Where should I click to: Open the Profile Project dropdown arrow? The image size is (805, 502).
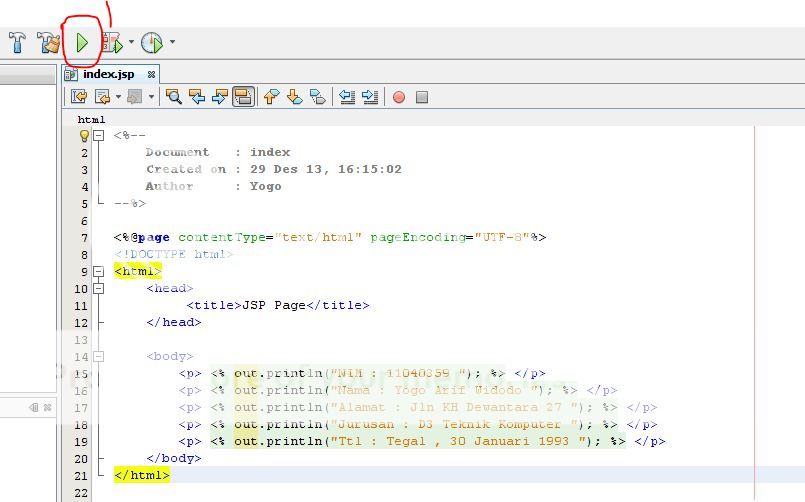(x=172, y=42)
